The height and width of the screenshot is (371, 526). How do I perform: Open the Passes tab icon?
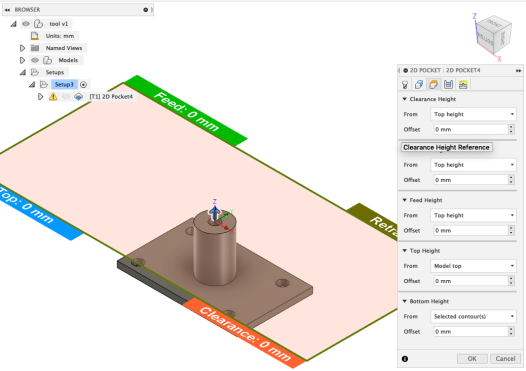pos(448,85)
